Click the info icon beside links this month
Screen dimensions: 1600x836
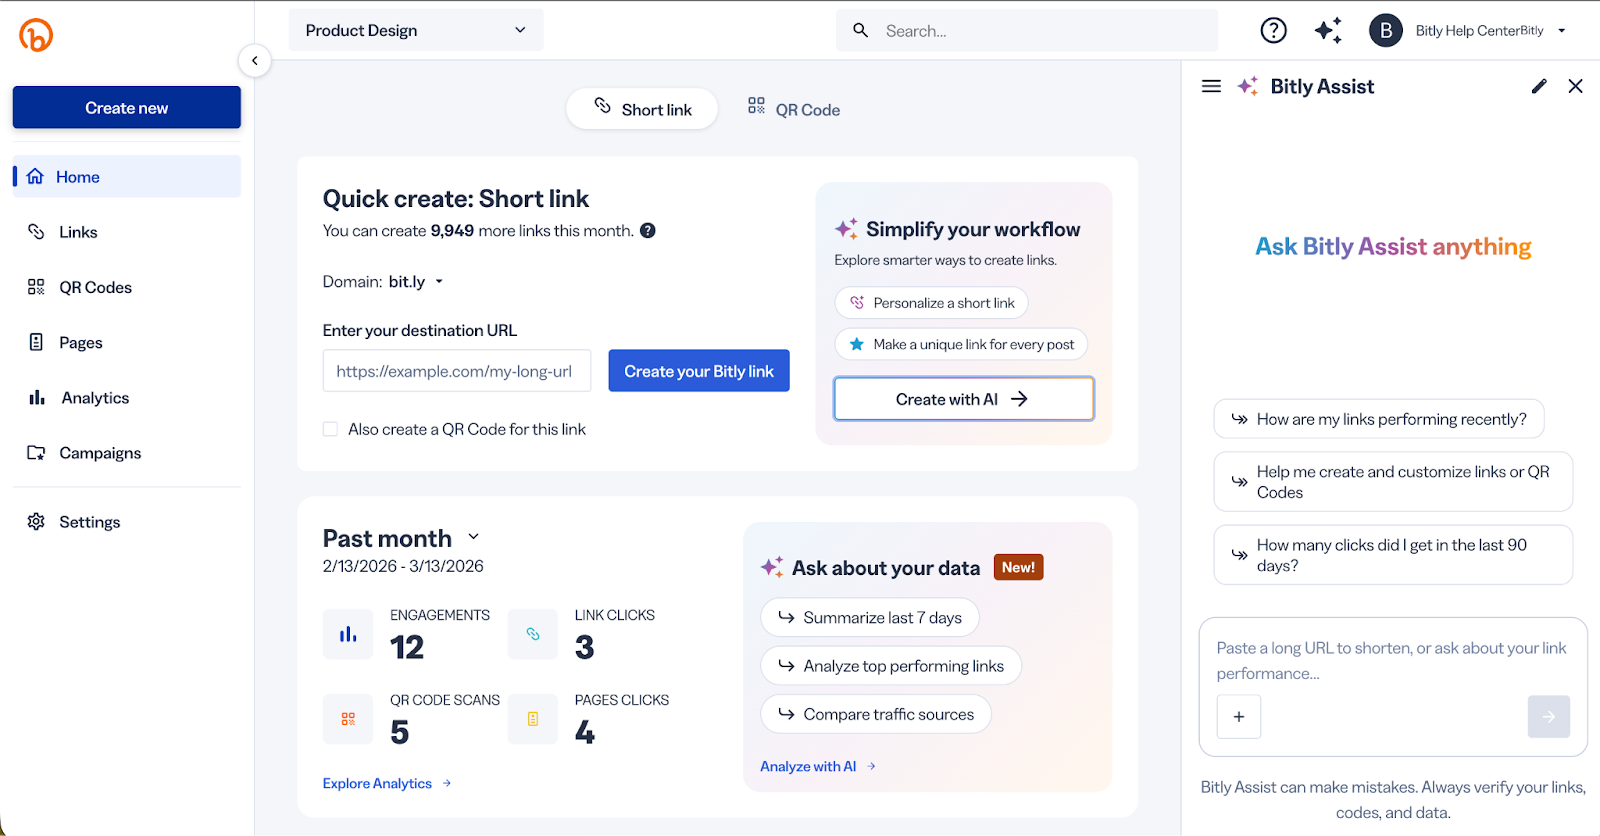pyautogui.click(x=648, y=231)
